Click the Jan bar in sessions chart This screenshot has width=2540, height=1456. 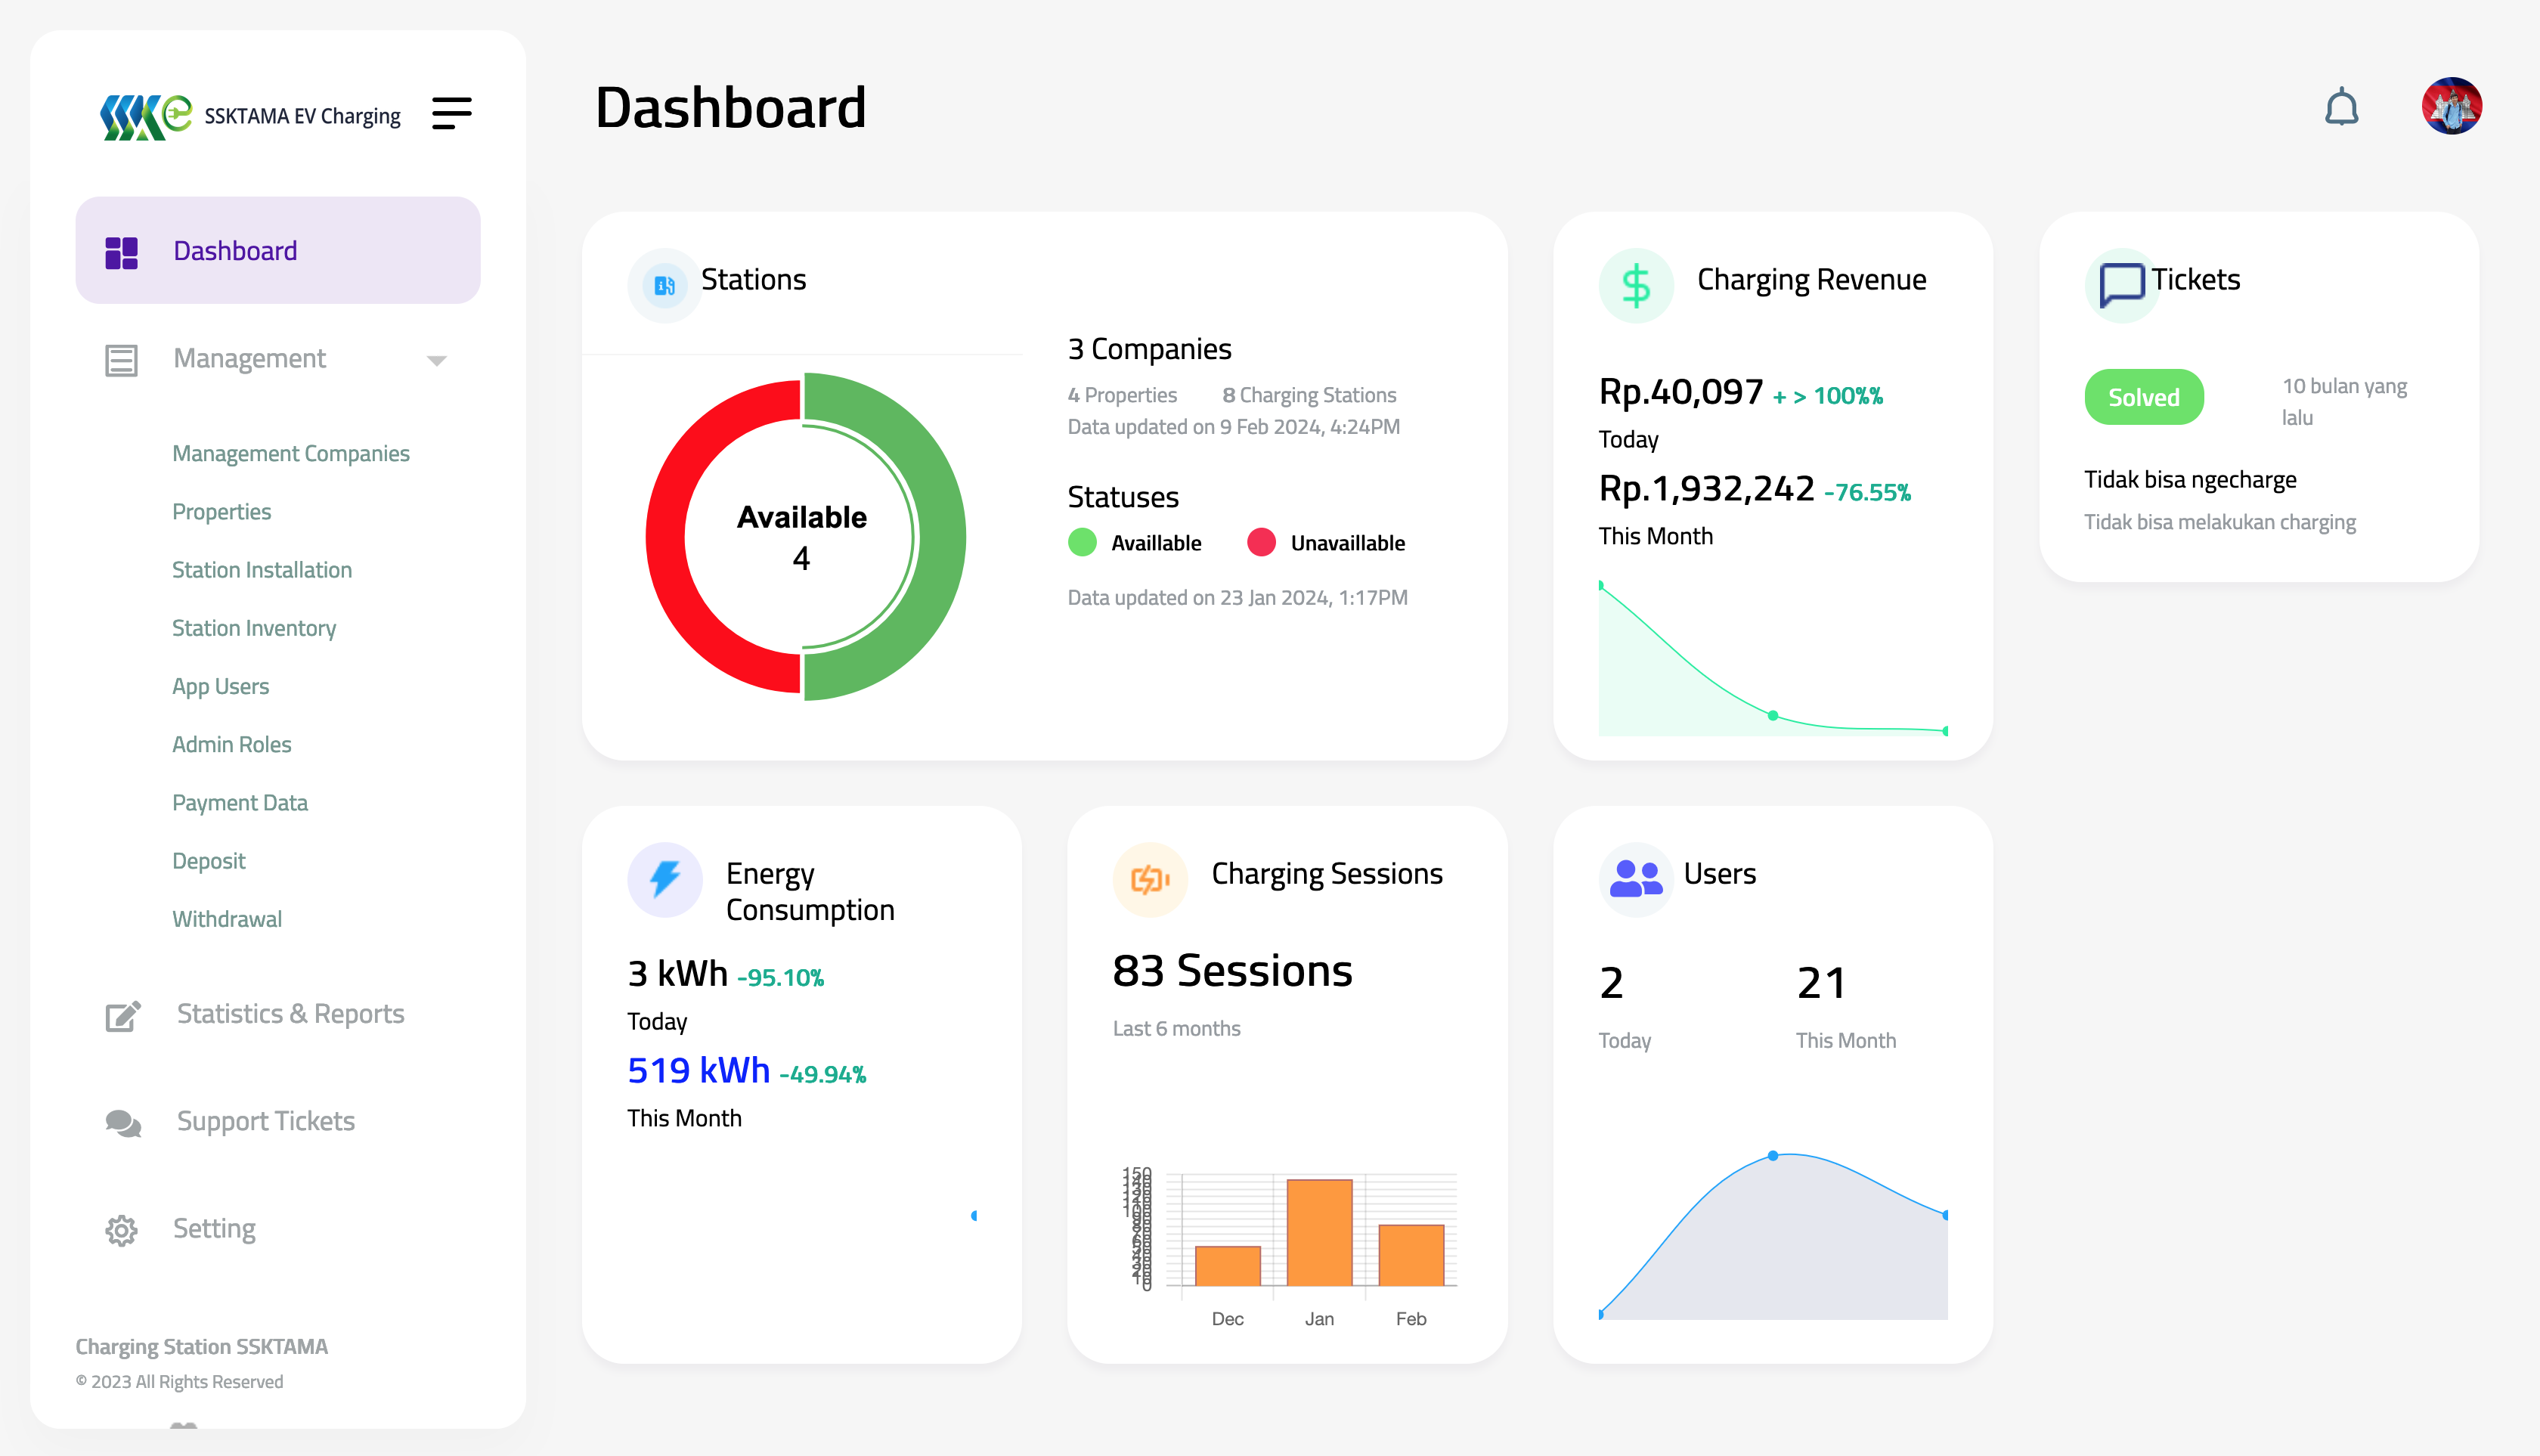click(x=1319, y=1232)
